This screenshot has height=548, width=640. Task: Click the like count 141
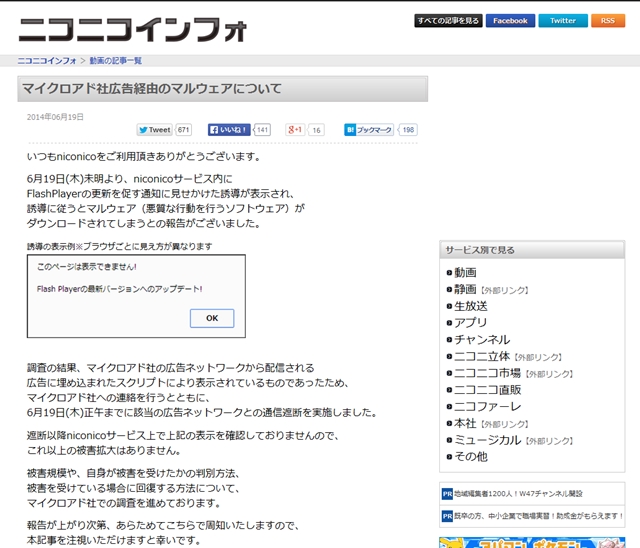click(x=262, y=130)
